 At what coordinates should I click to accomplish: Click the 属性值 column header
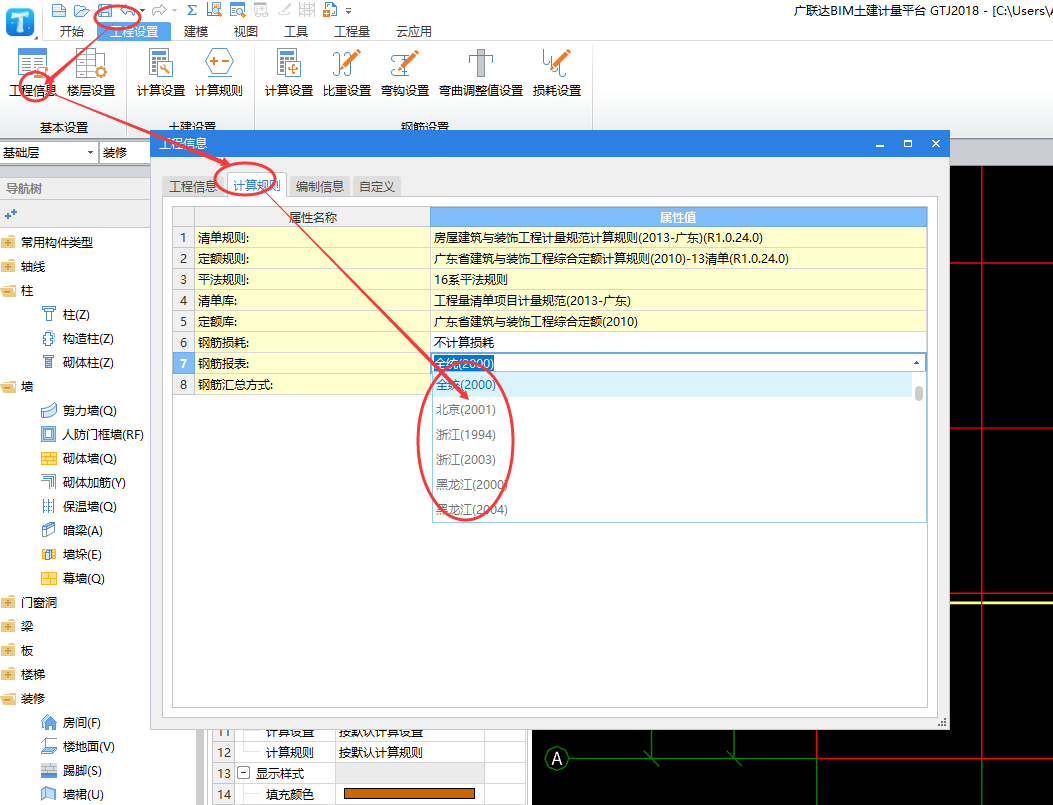[x=678, y=218]
